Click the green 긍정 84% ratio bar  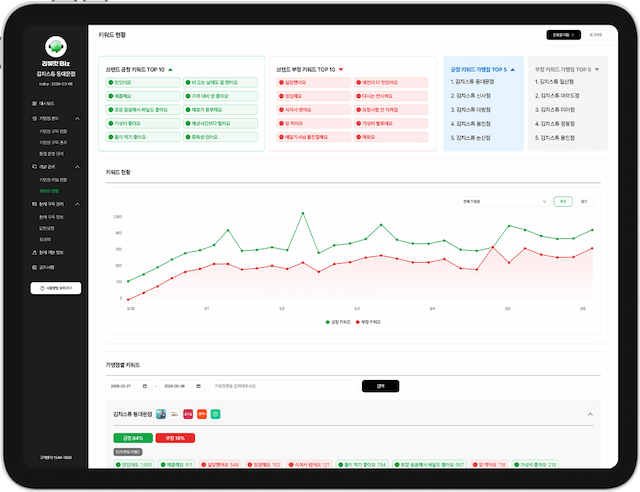(133, 438)
